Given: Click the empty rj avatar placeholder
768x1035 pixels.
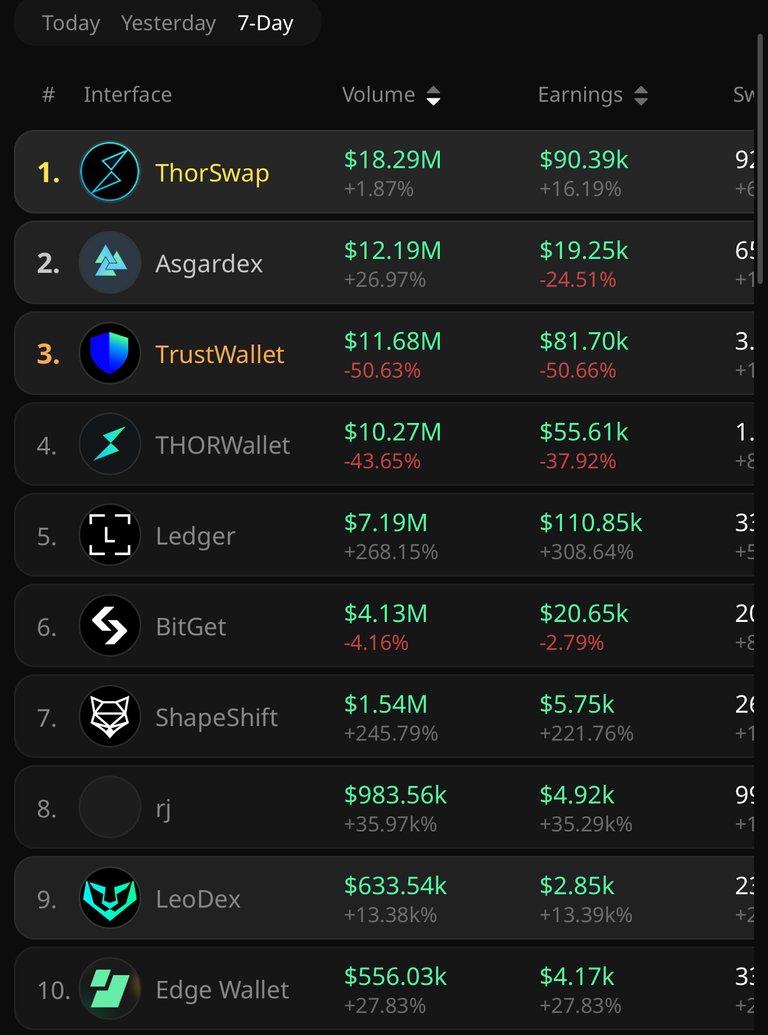Looking at the screenshot, I should point(110,807).
